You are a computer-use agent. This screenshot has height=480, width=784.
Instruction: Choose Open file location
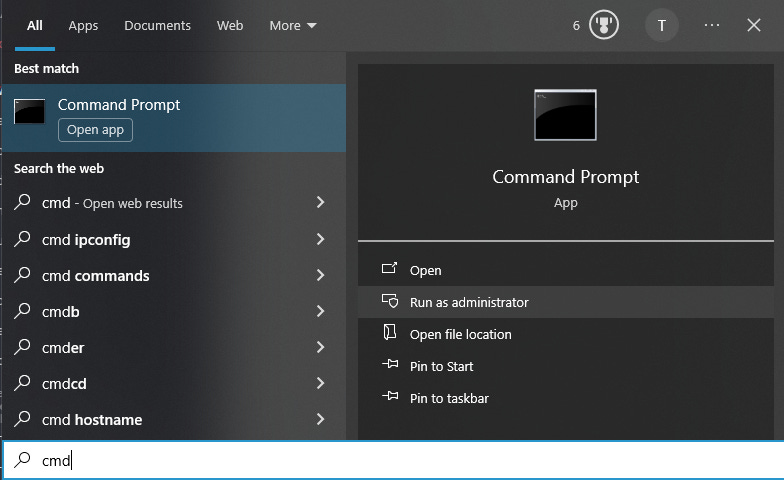566,334
